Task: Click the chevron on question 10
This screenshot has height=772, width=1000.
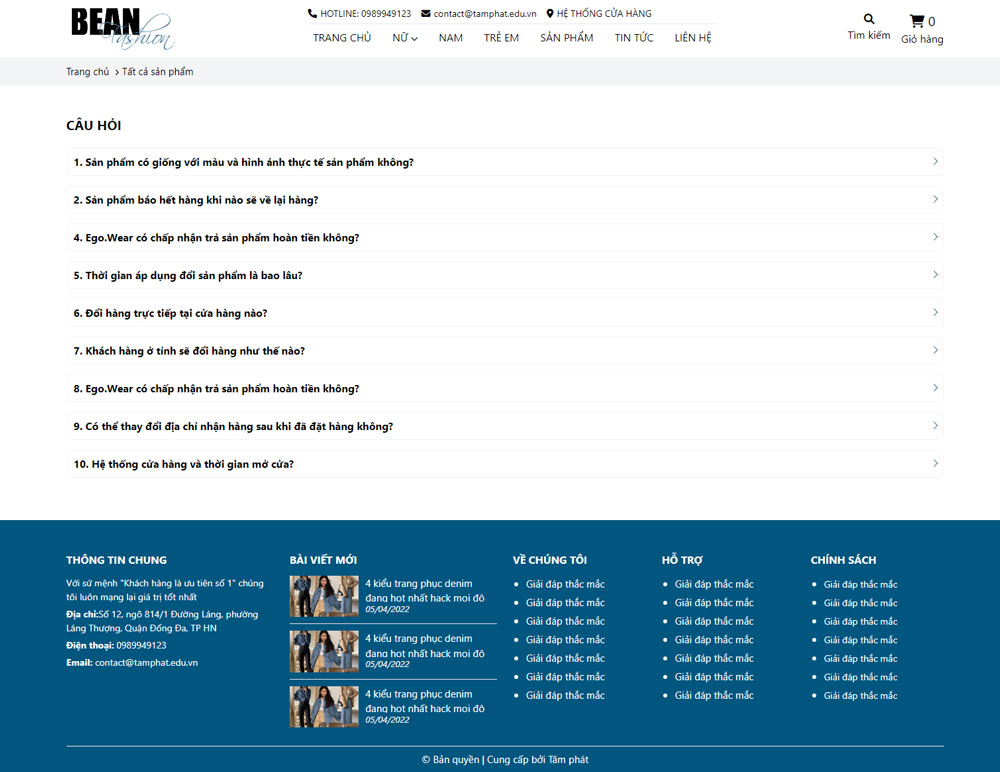Action: pyautogui.click(x=935, y=464)
